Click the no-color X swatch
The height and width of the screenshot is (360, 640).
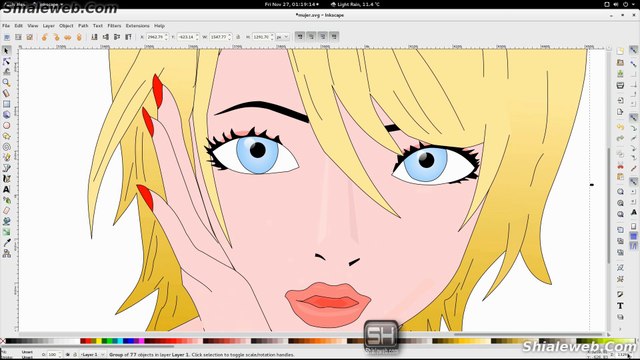pyautogui.click(x=2, y=341)
